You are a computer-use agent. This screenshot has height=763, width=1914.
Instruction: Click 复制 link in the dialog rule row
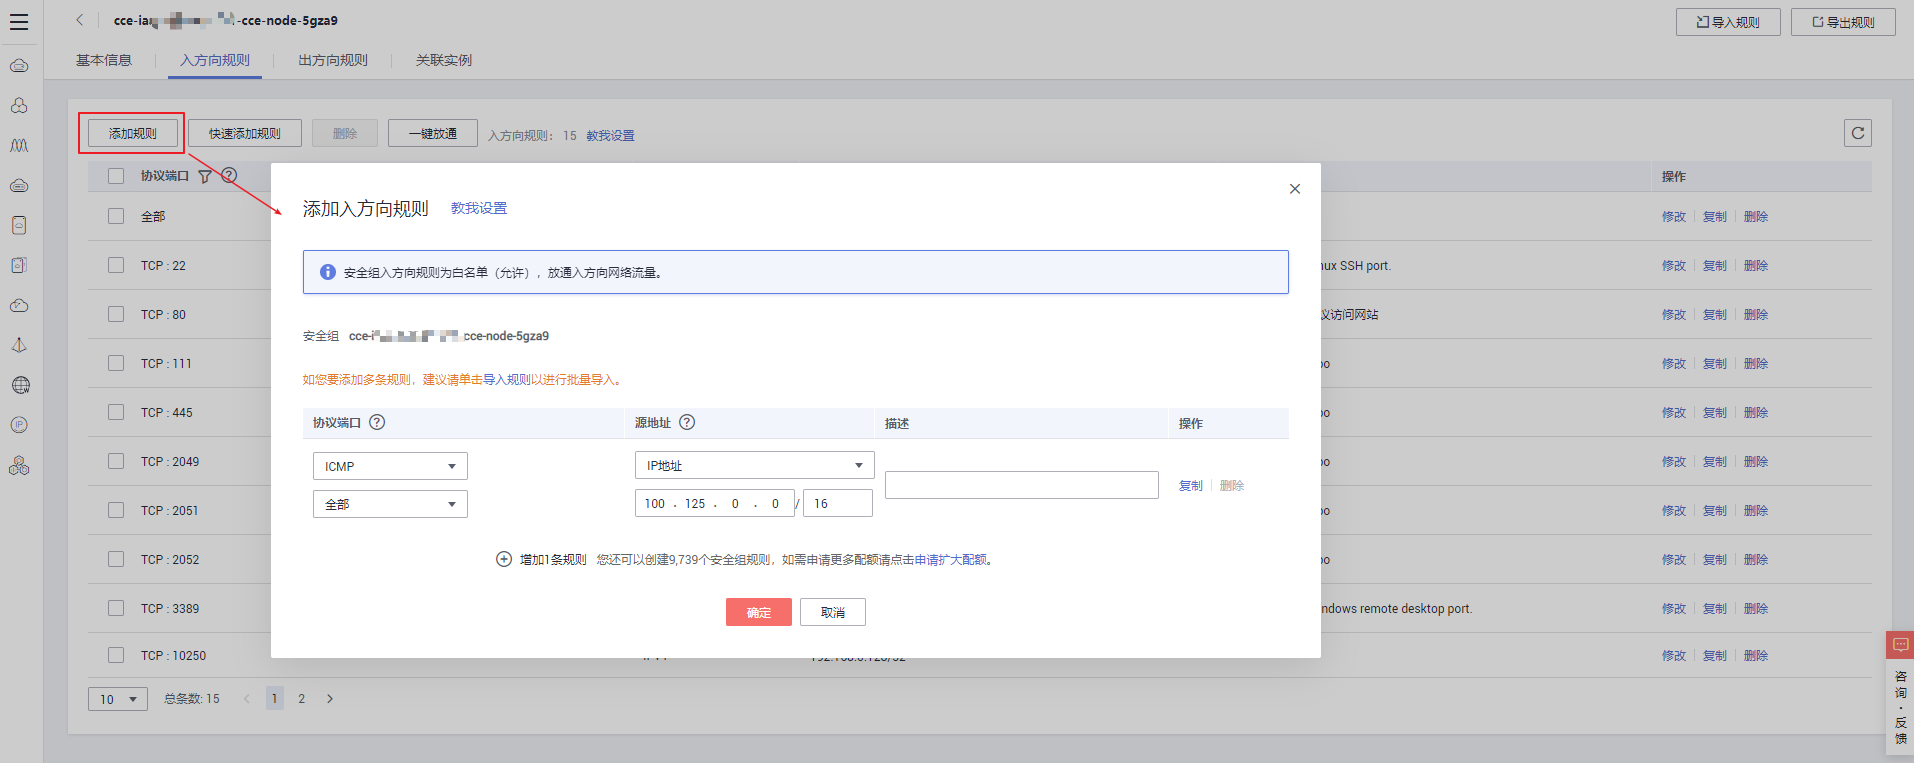point(1191,485)
